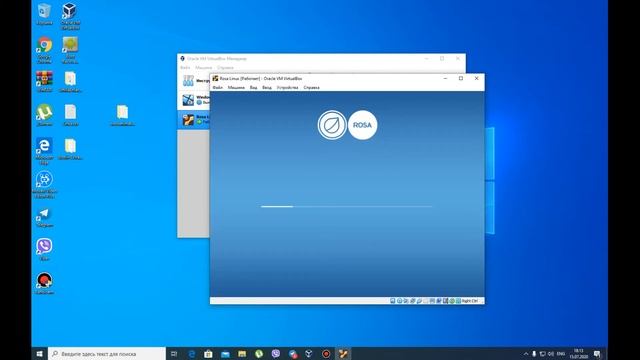Focus the taskbar search box

(x=107, y=353)
